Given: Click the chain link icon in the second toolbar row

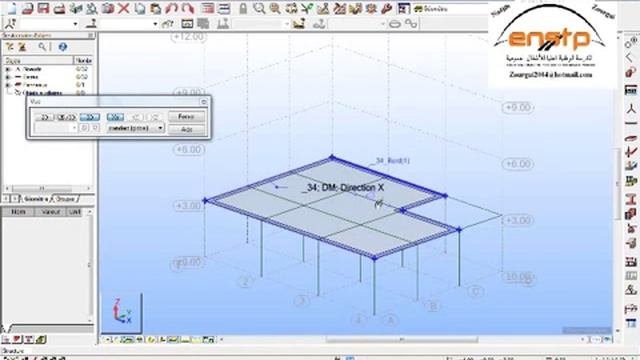Looking at the screenshot, I should coord(411,24).
